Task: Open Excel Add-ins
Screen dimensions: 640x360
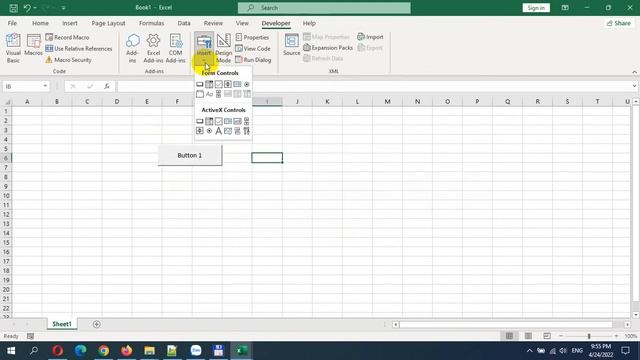Action: pos(153,48)
